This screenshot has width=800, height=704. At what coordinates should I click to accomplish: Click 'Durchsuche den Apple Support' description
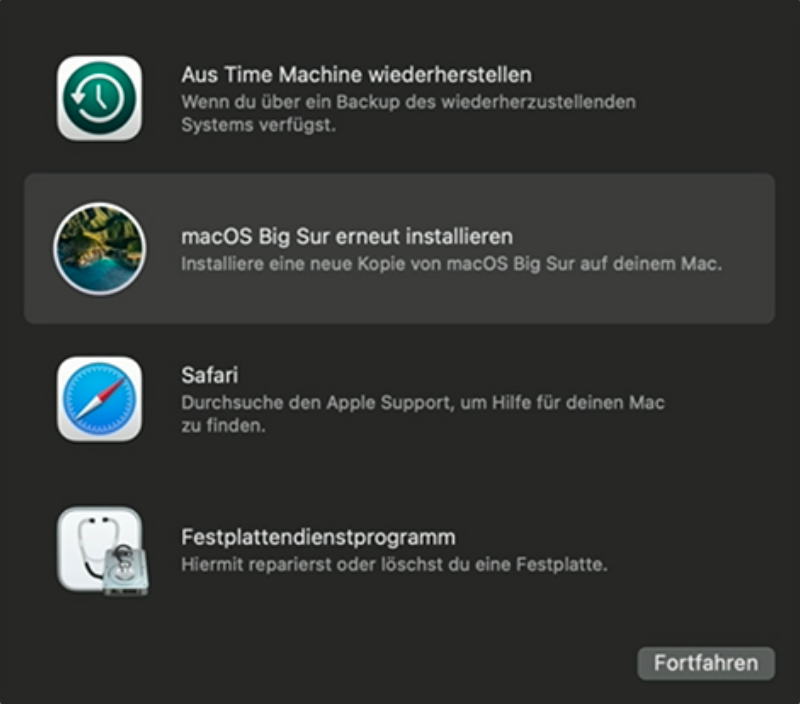423,403
